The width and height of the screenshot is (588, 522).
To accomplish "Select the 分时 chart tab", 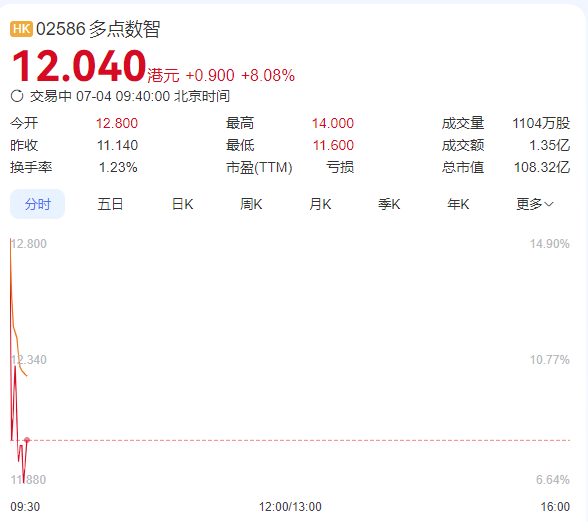I will point(38,204).
